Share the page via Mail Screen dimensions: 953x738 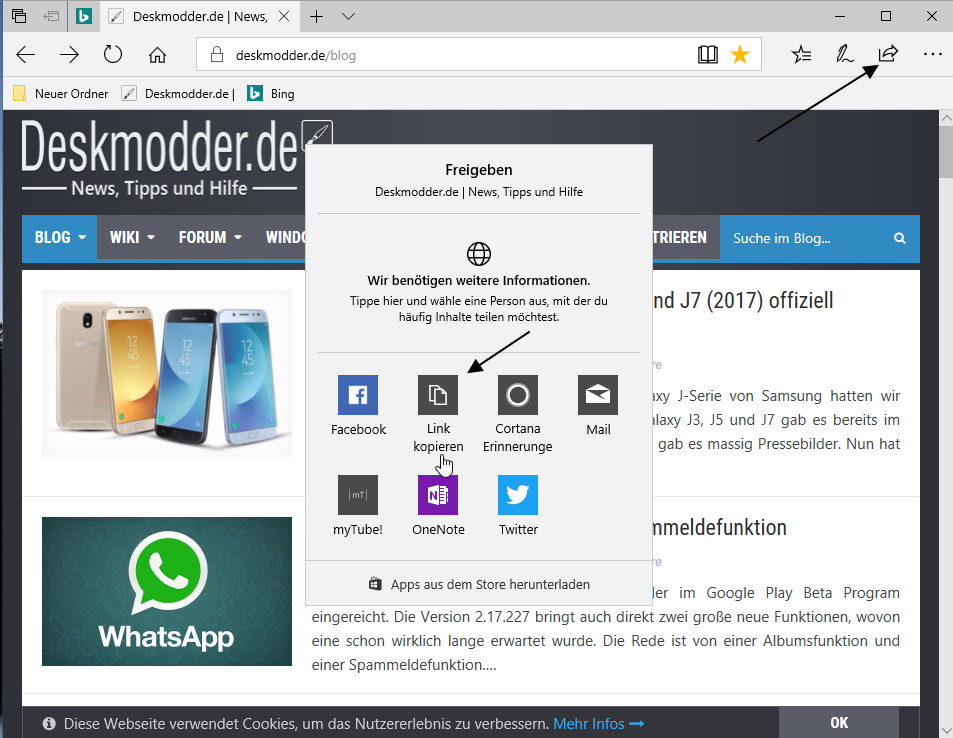pos(598,405)
